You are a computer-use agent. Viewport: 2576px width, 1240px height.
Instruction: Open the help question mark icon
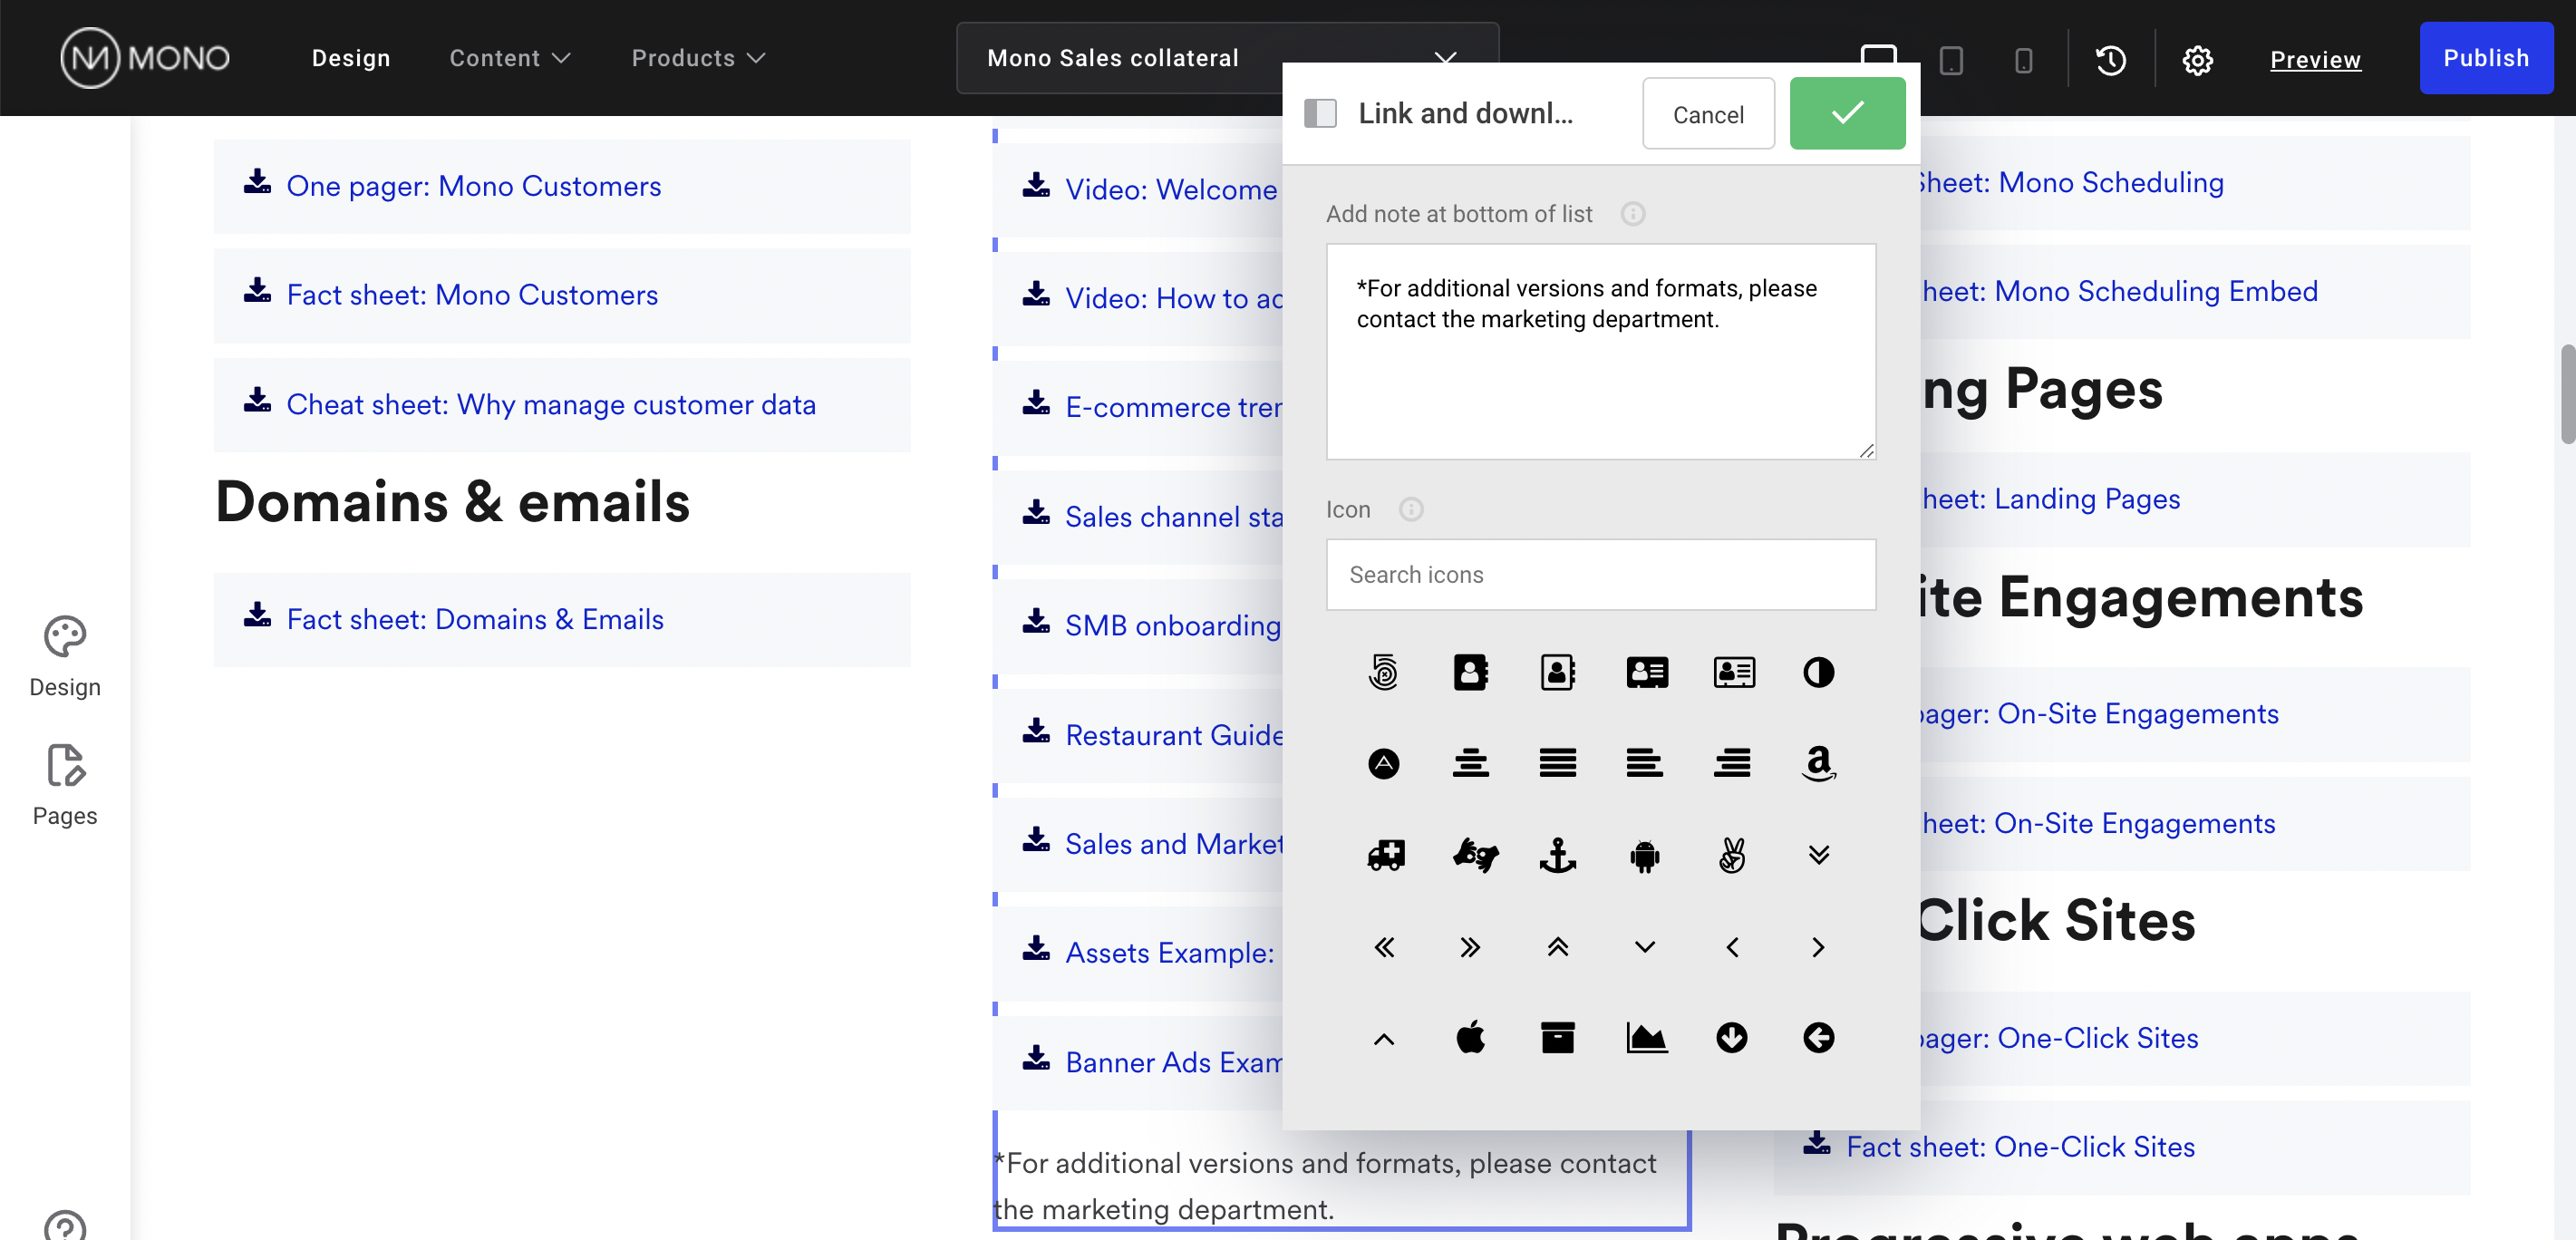point(65,1226)
